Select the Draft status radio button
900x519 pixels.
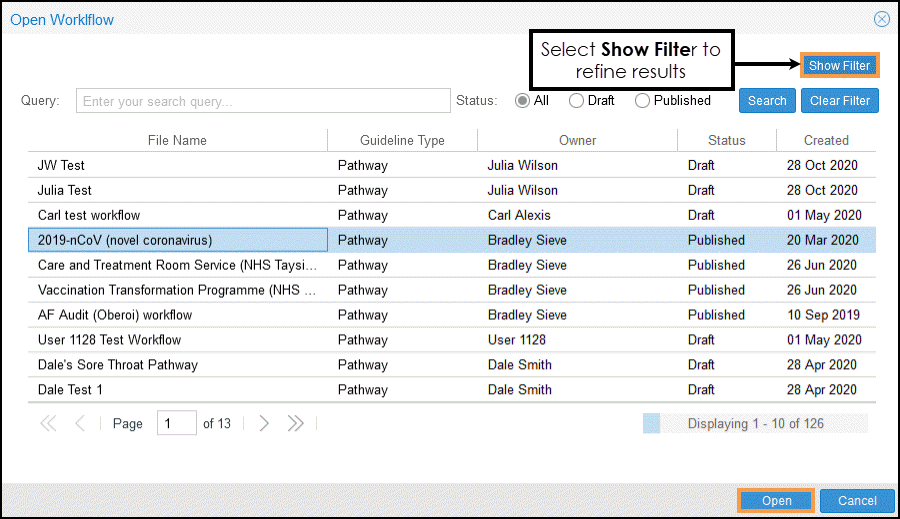tap(576, 100)
